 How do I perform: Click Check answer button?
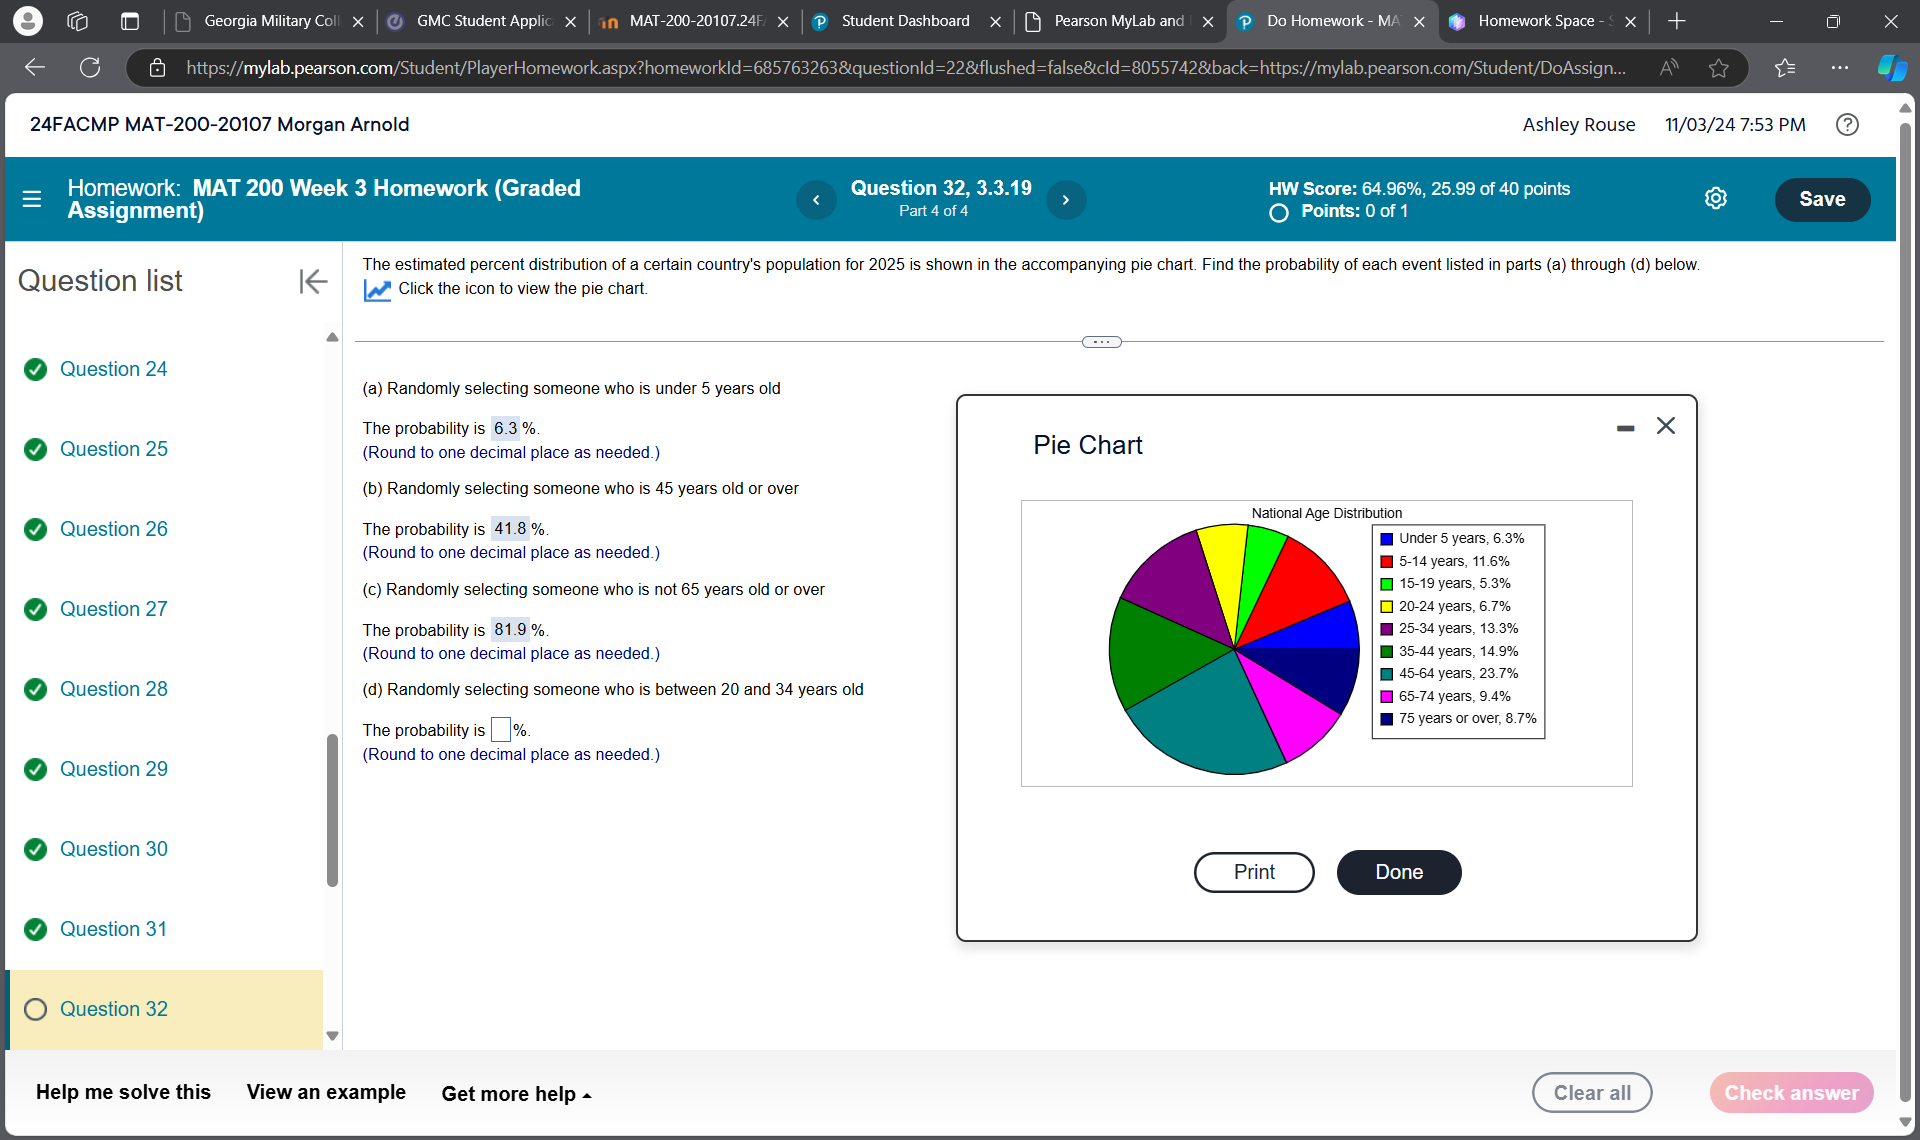click(x=1791, y=1093)
